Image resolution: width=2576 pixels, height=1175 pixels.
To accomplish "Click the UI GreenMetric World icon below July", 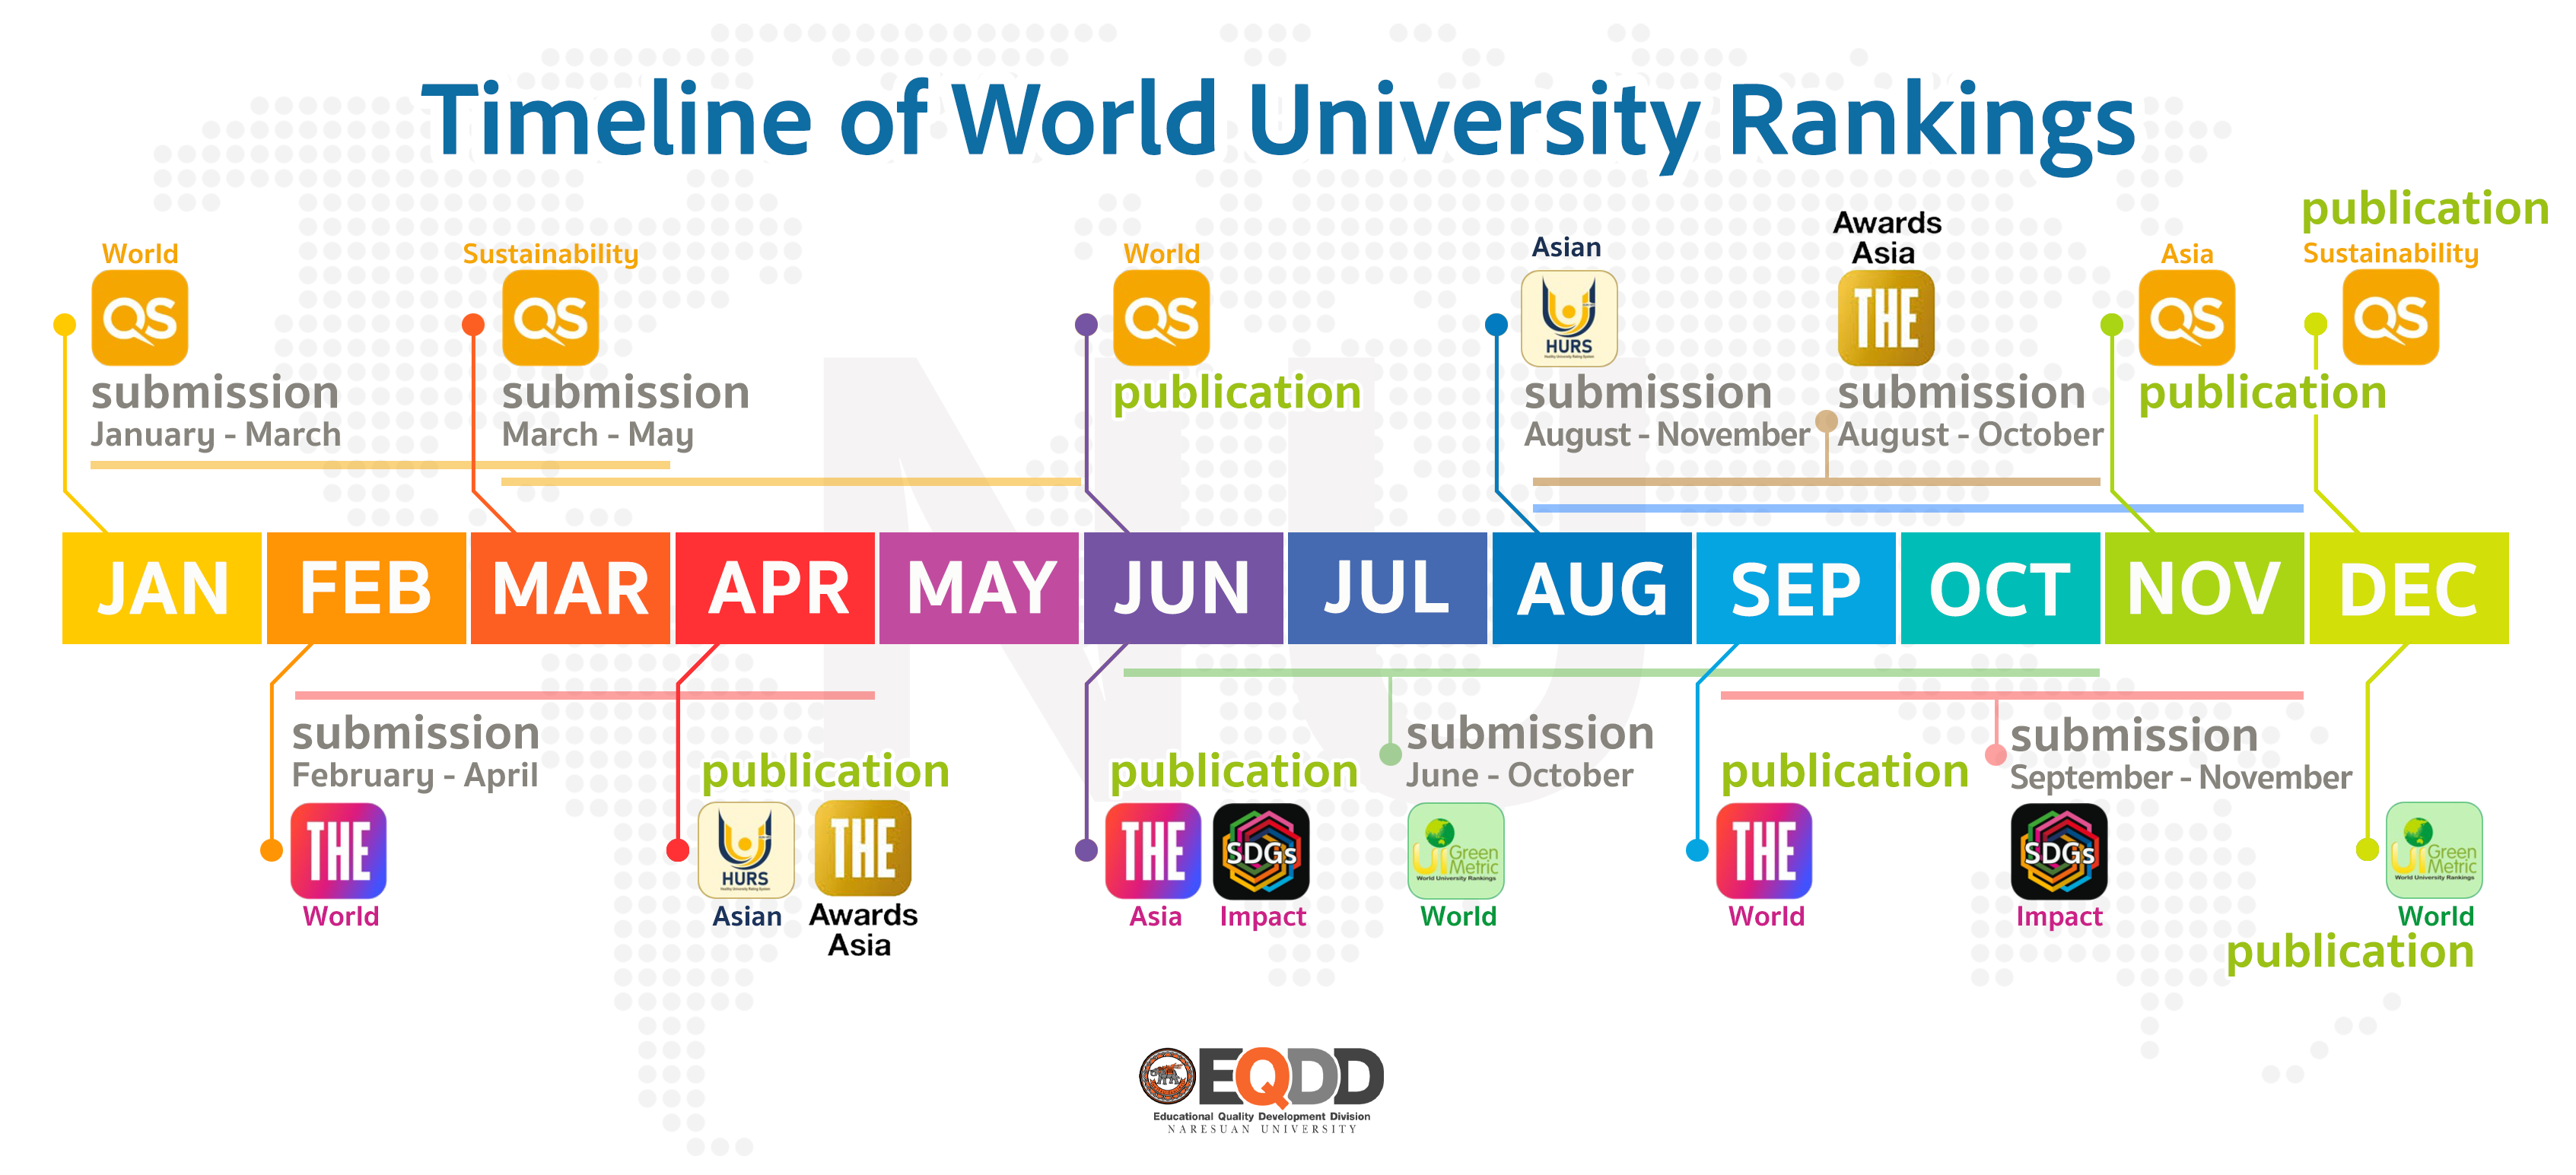I will [x=1455, y=851].
